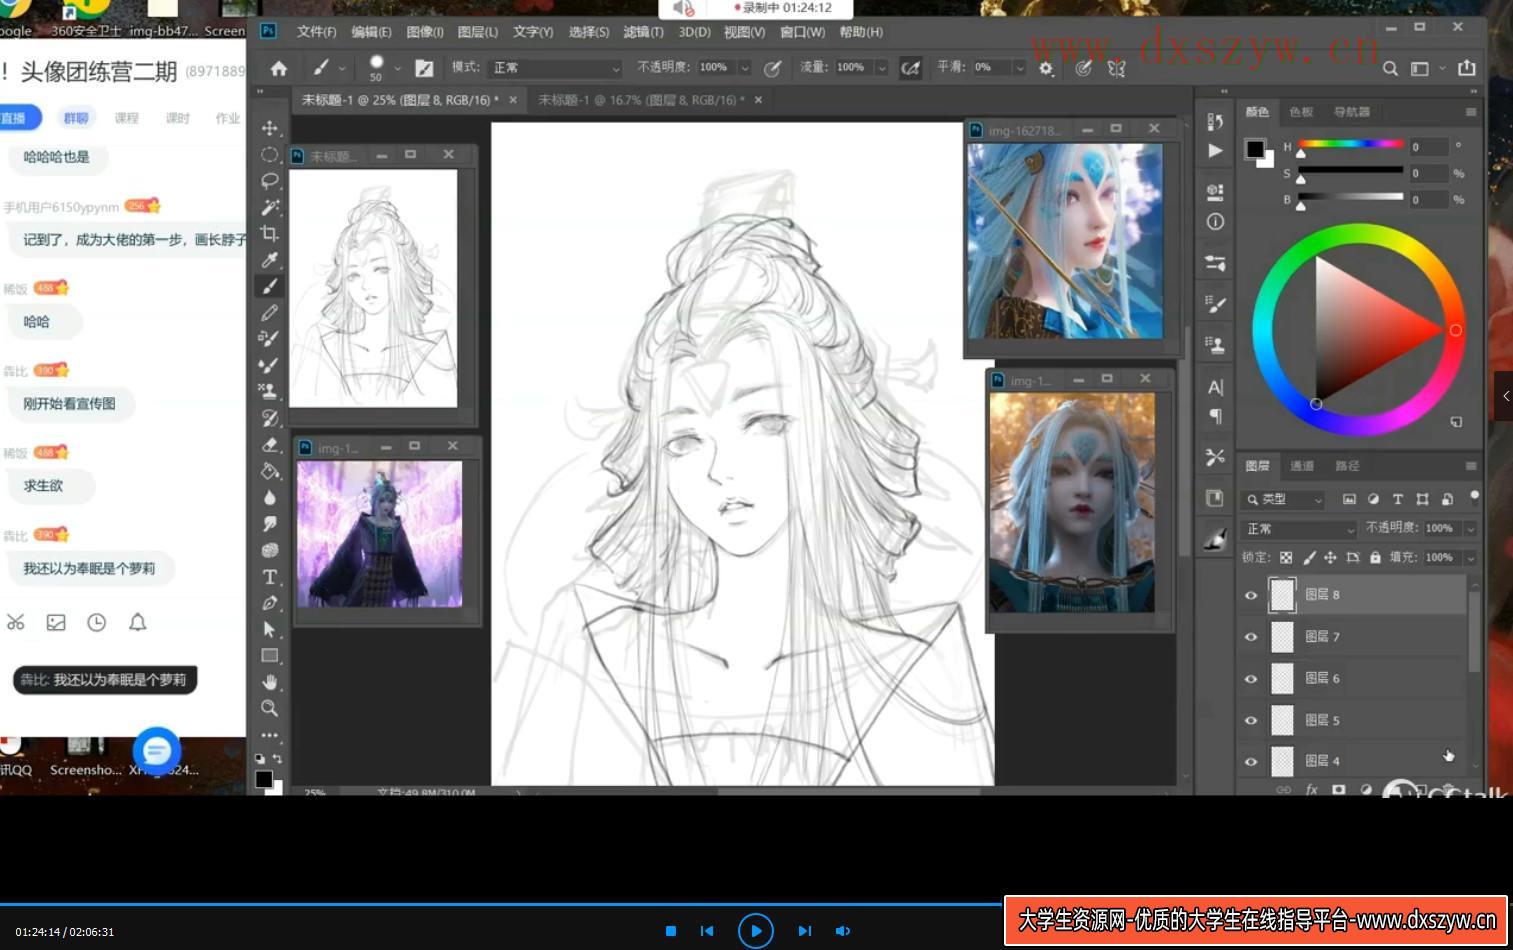Click the H hue slider
Viewport: 1513px width, 950px height.
[x=1350, y=145]
